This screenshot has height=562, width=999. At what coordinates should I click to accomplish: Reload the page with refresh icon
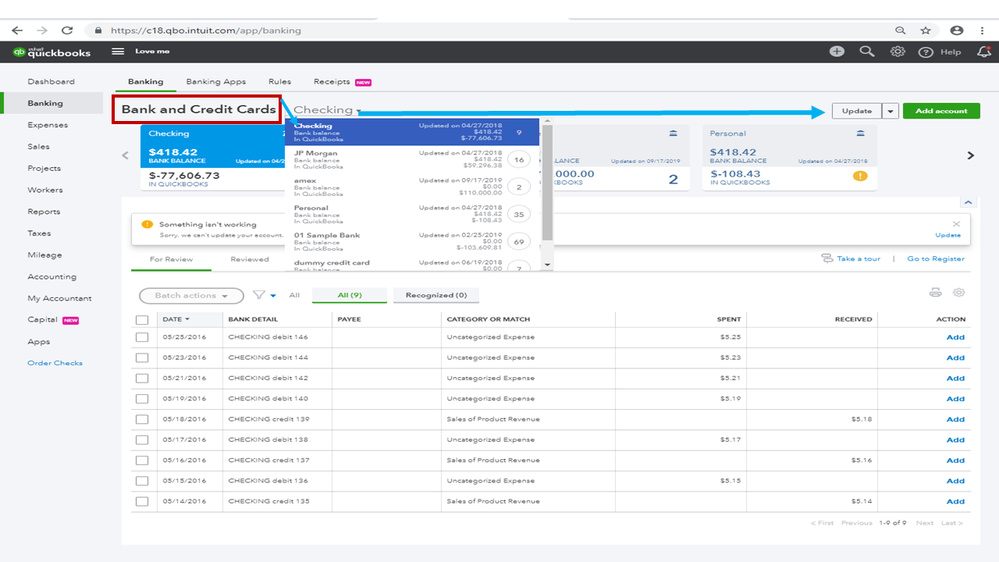pos(67,31)
